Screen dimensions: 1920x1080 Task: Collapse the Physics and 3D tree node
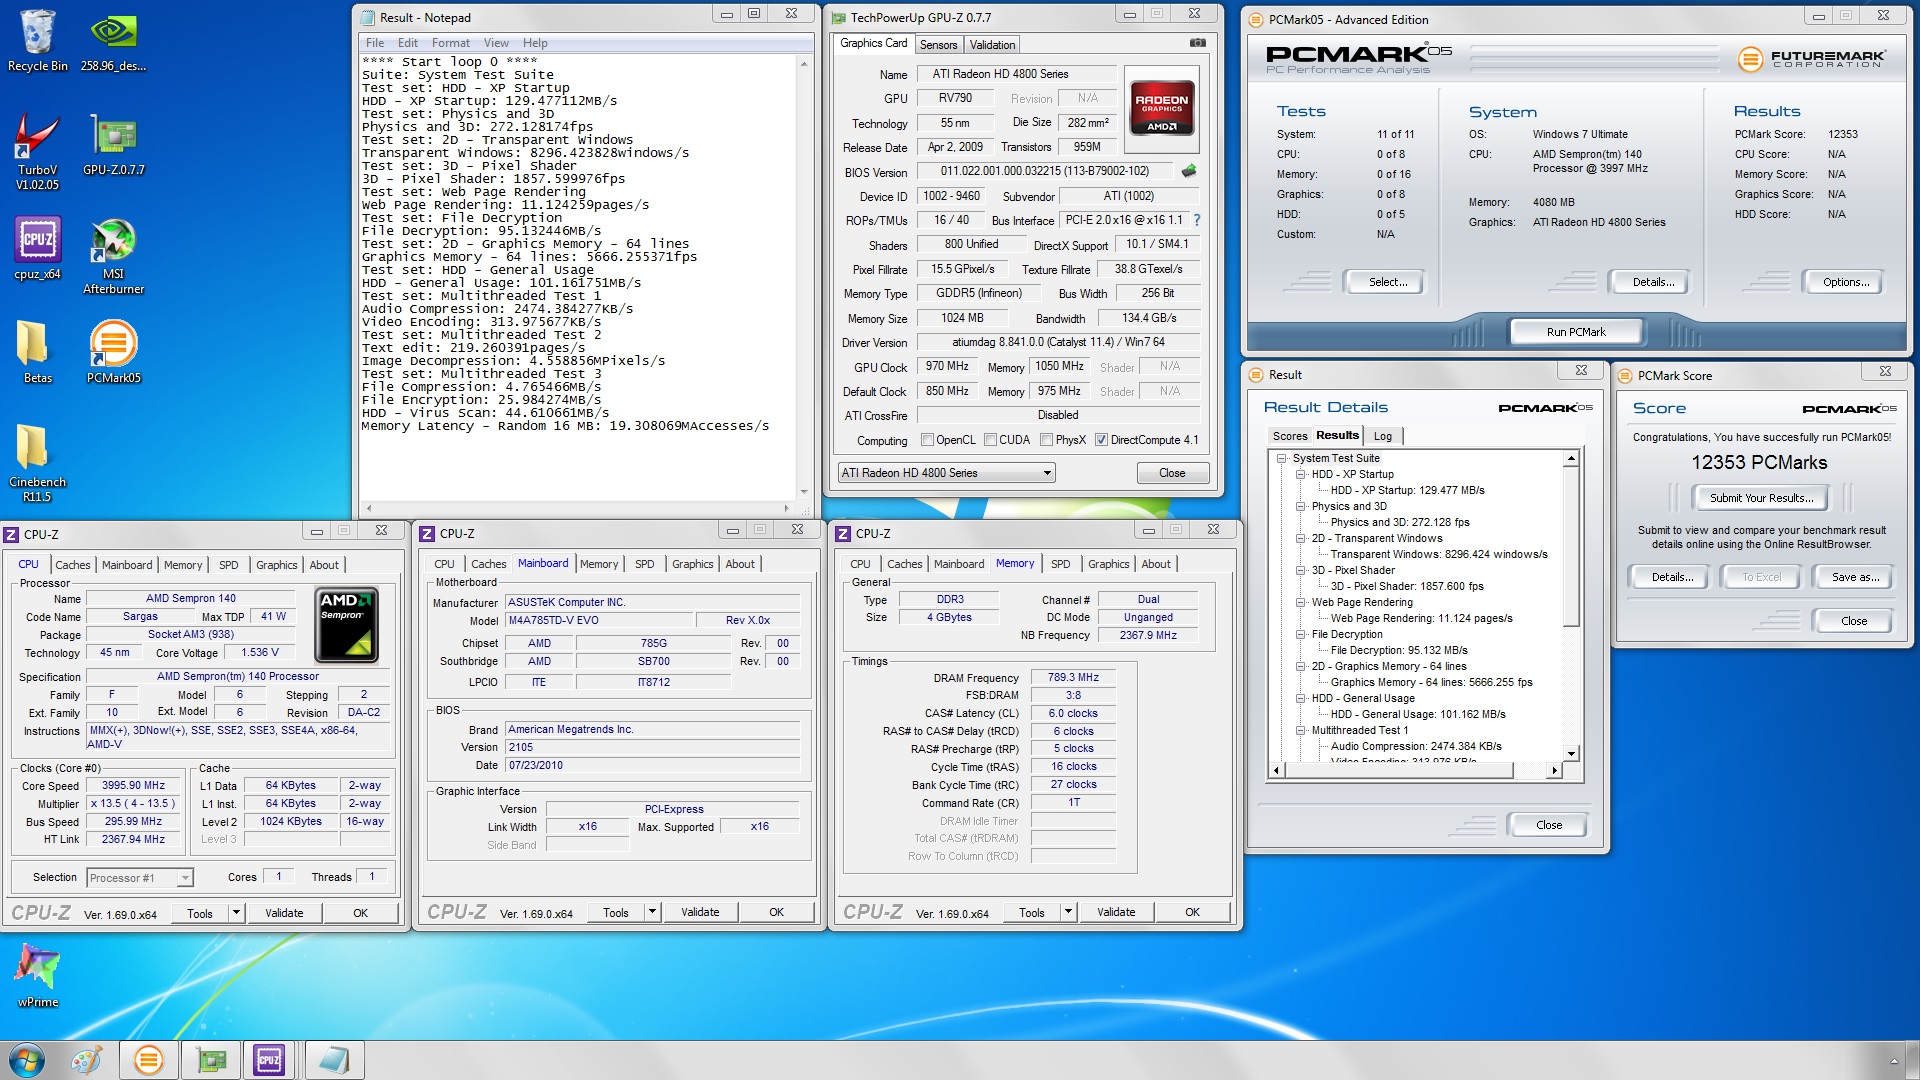(1301, 506)
